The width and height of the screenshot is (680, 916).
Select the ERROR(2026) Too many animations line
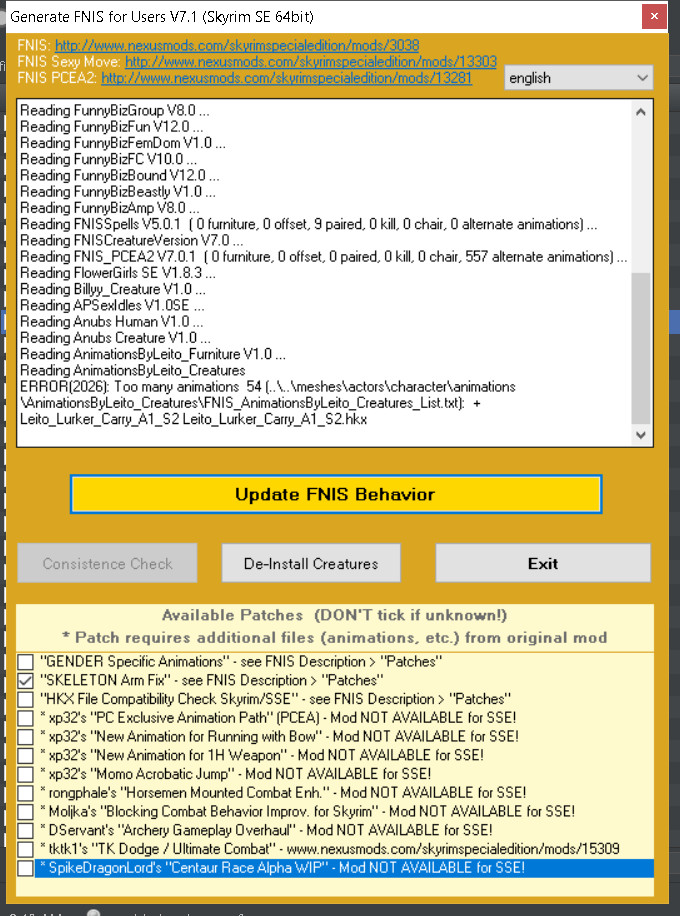268,387
